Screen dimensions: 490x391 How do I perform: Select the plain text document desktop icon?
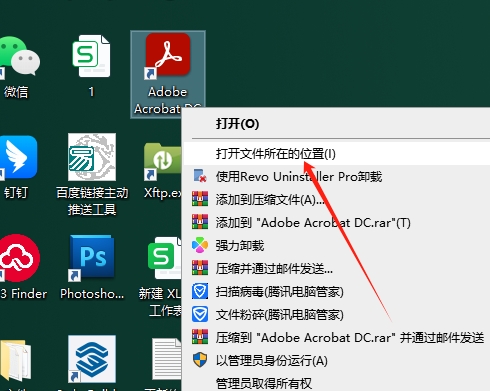tap(167, 360)
